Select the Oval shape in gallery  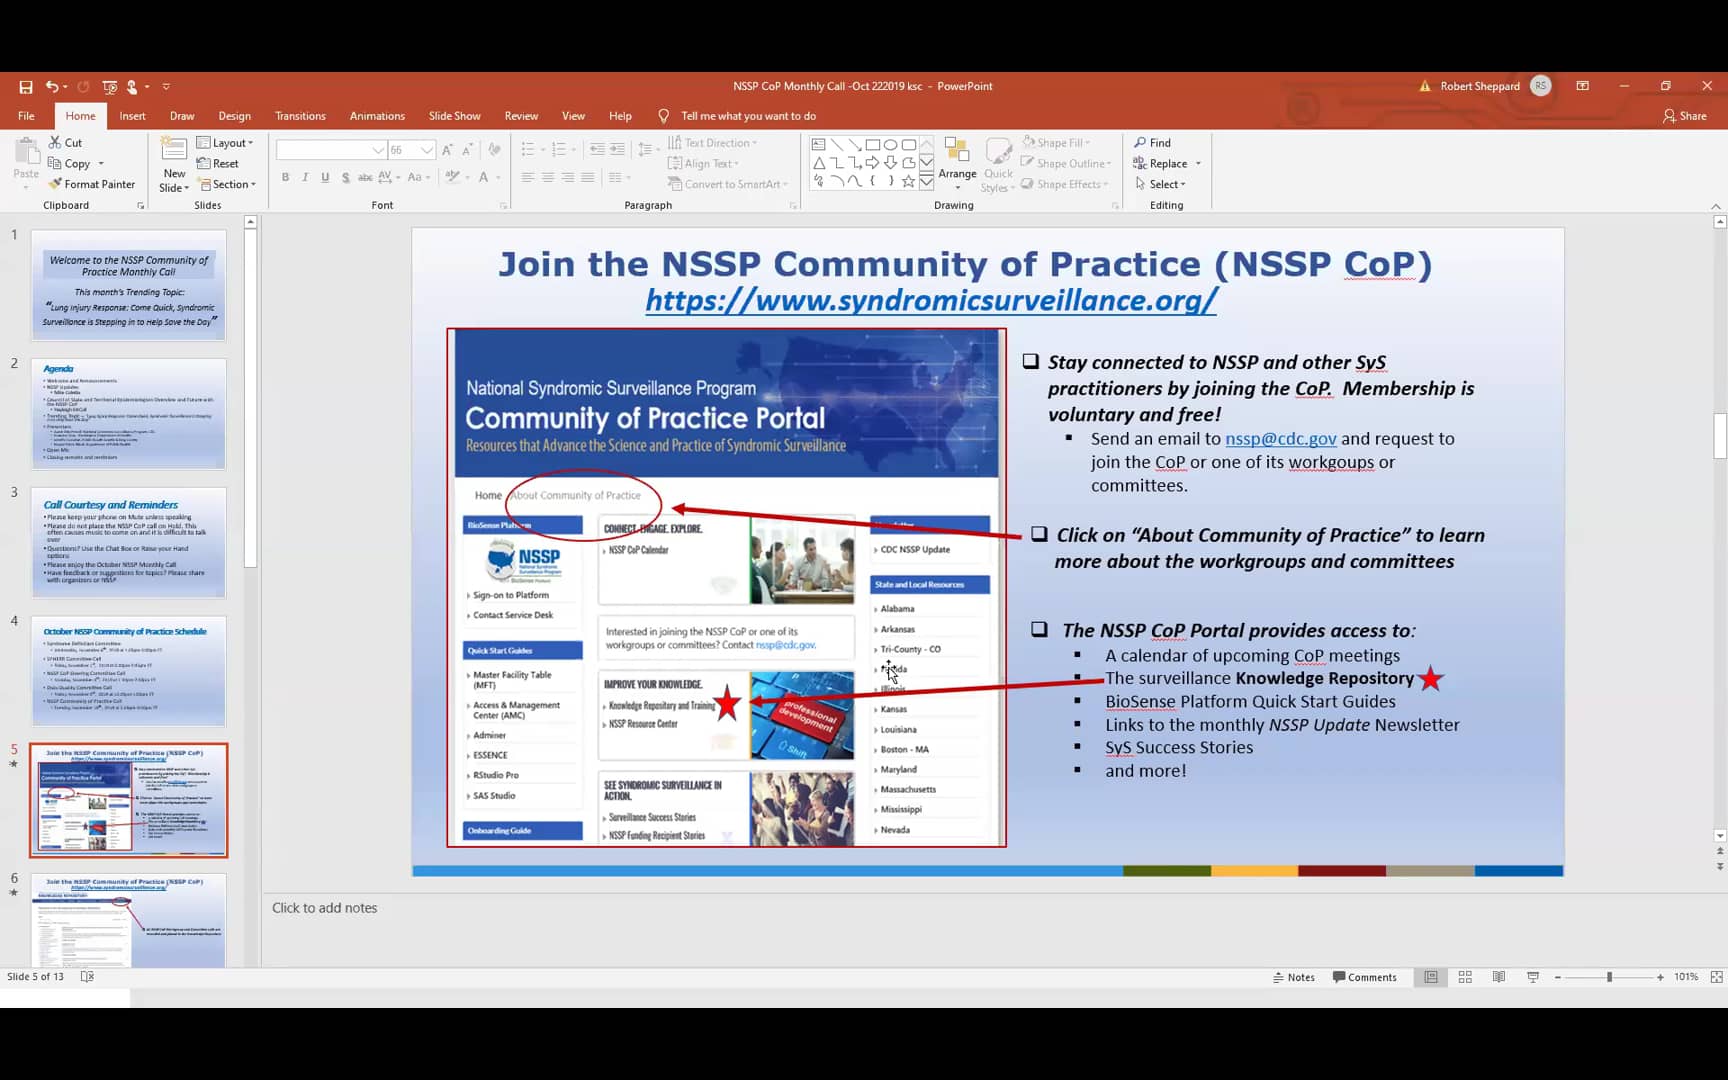890,145
